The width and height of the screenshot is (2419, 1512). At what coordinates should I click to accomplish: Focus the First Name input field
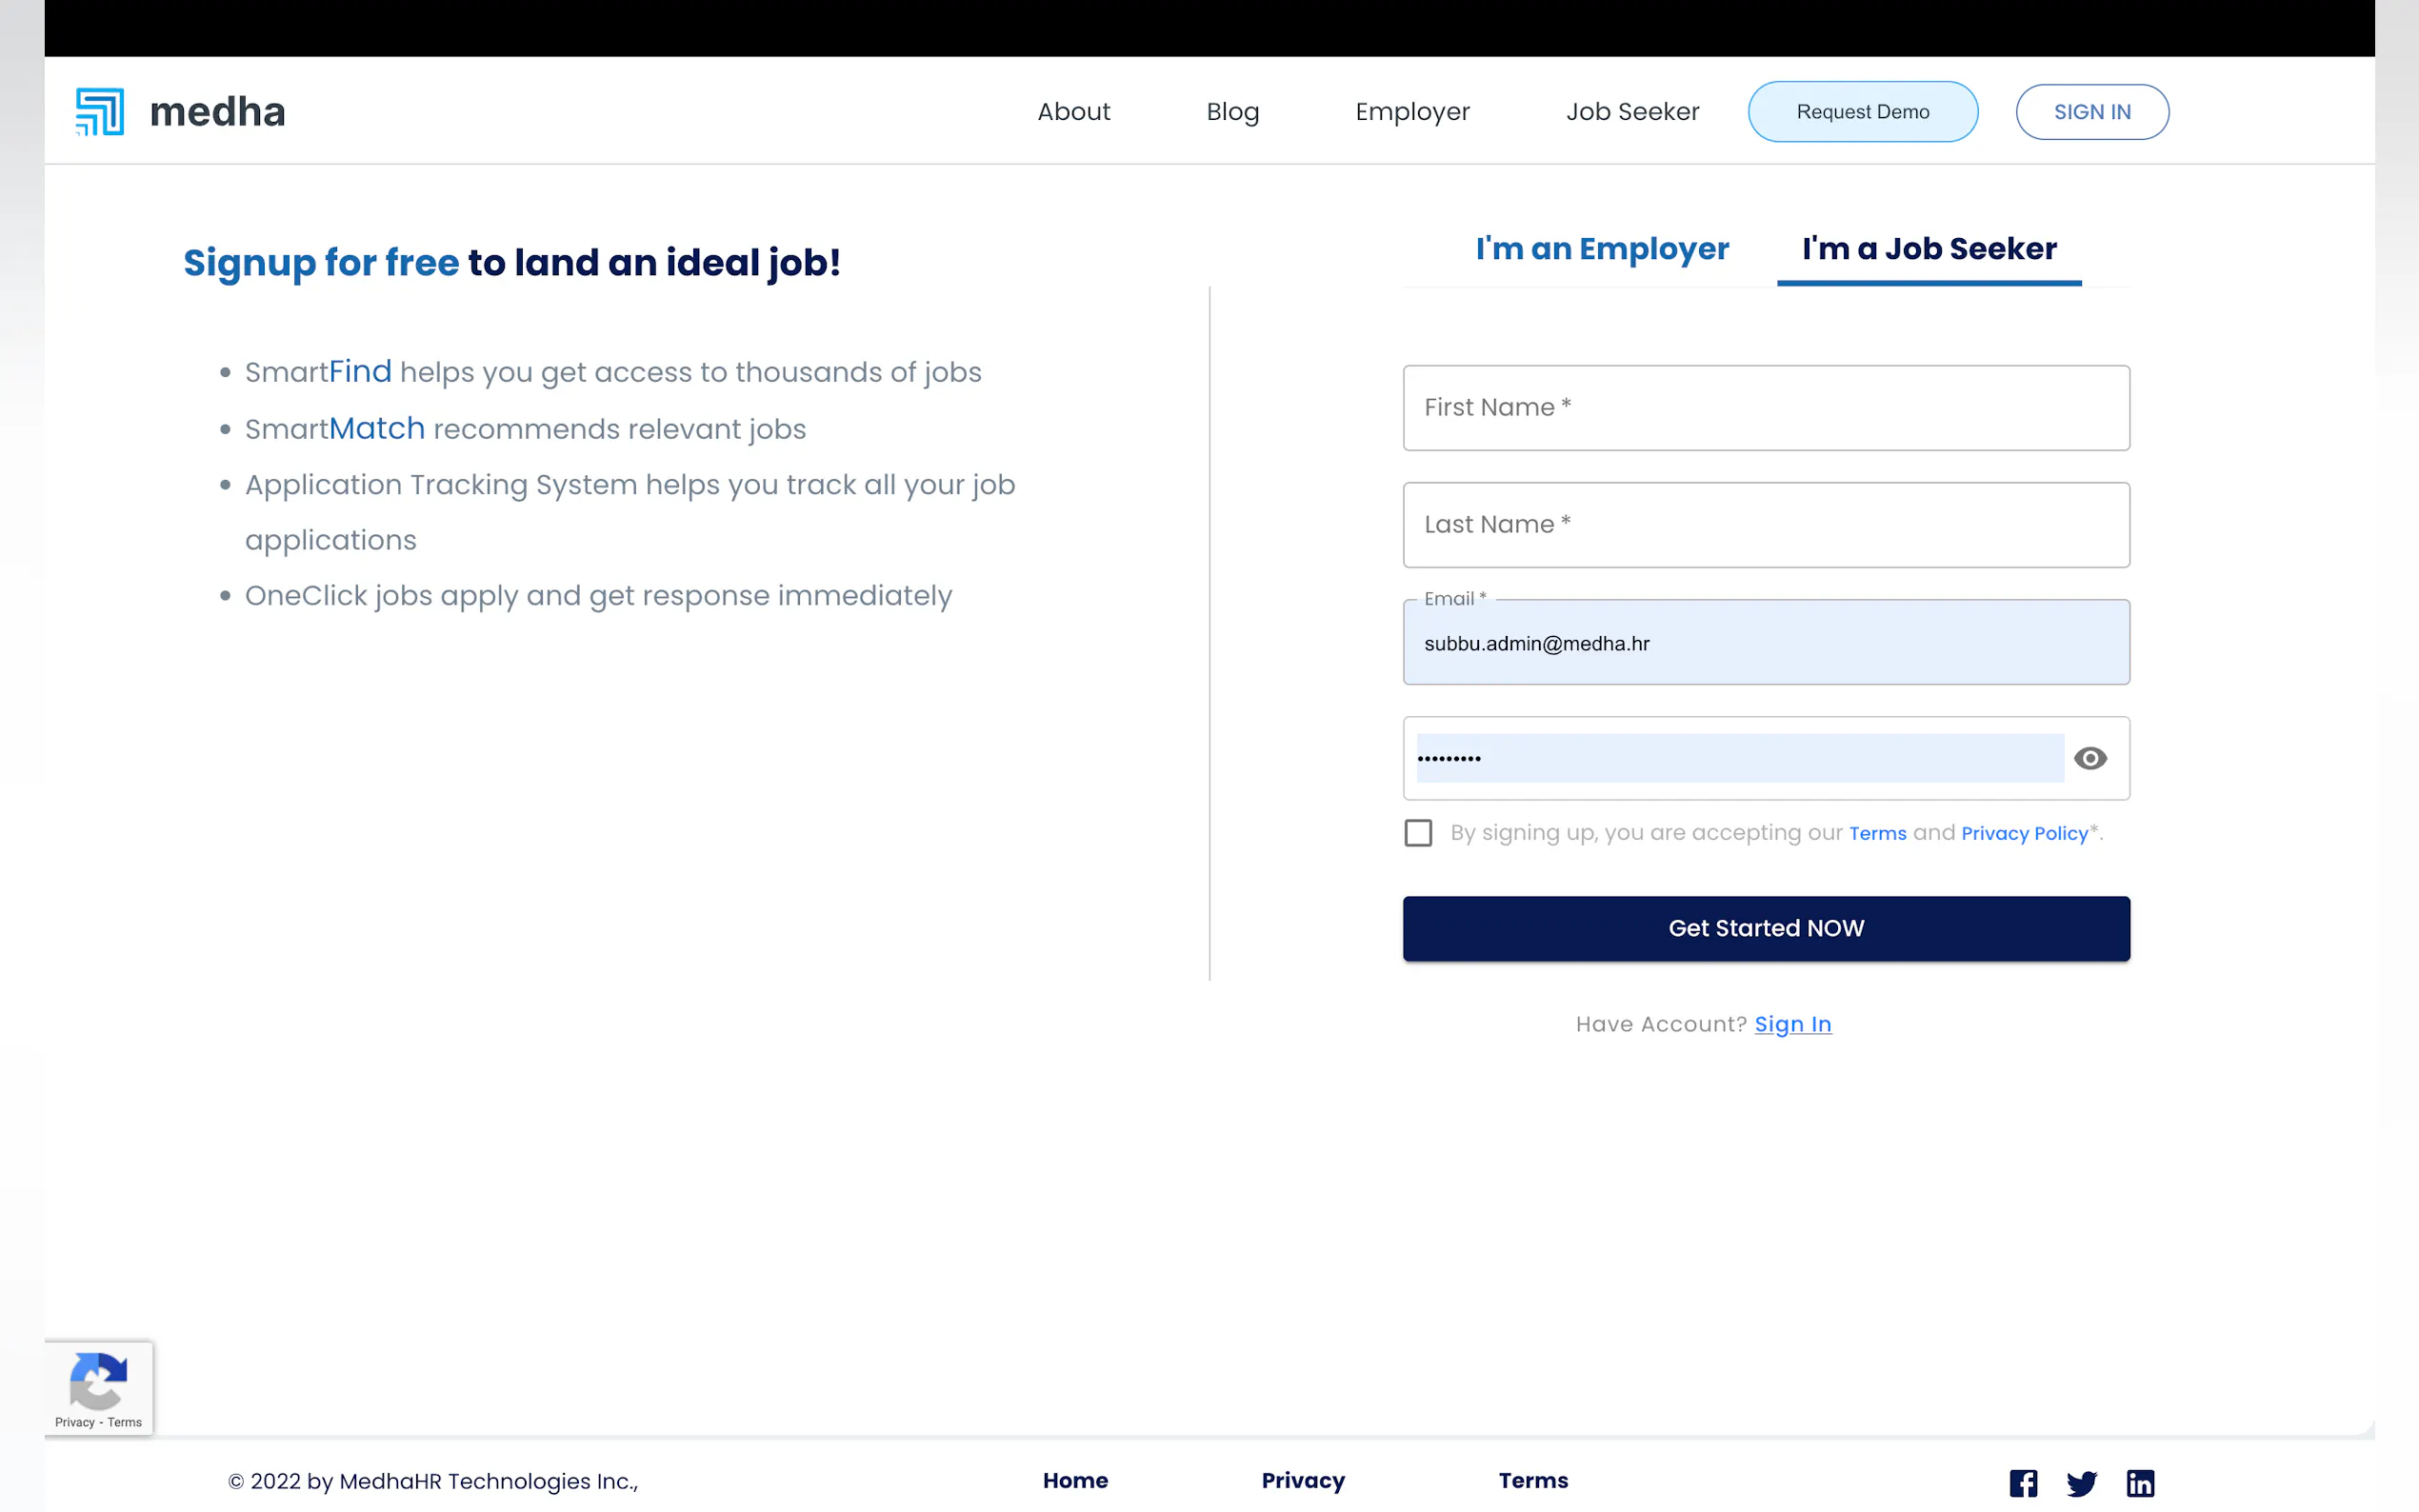coord(1766,408)
